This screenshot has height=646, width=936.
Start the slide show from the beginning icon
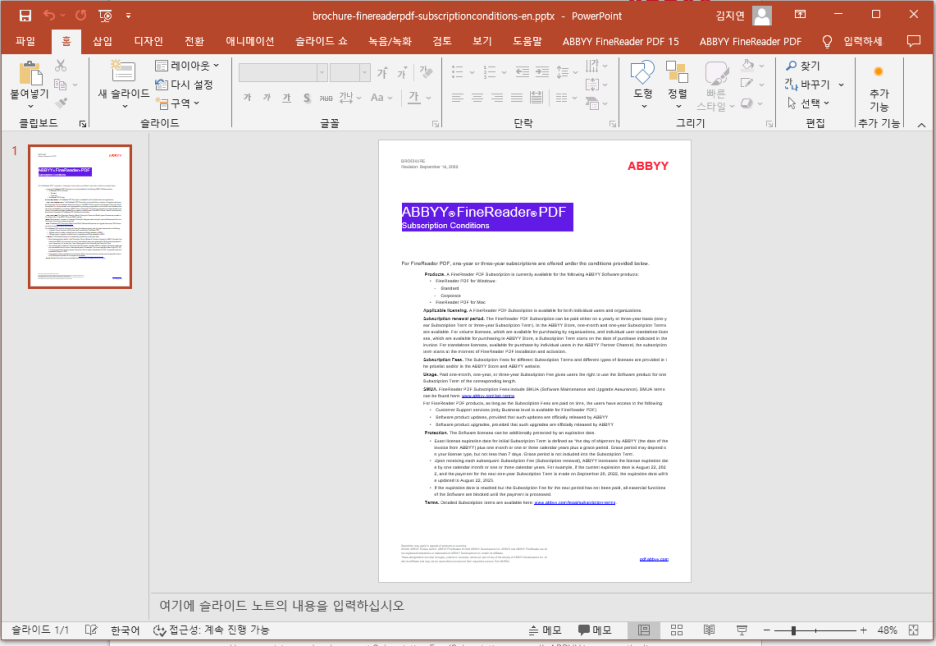(x=105, y=16)
